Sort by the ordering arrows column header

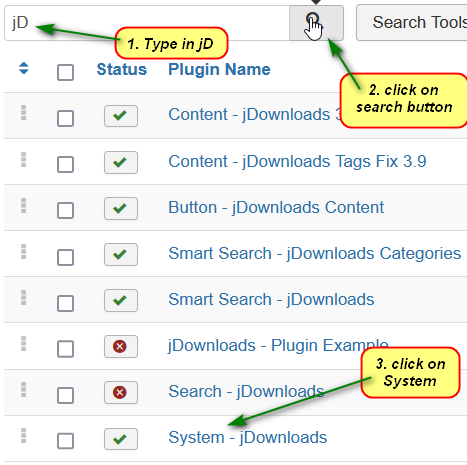point(24,68)
